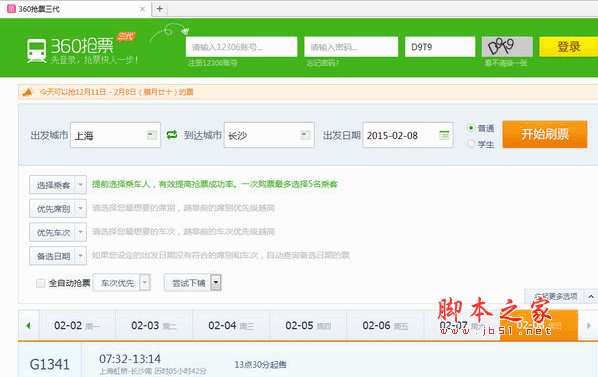Click the captcha text field D9T9

[x=440, y=47]
